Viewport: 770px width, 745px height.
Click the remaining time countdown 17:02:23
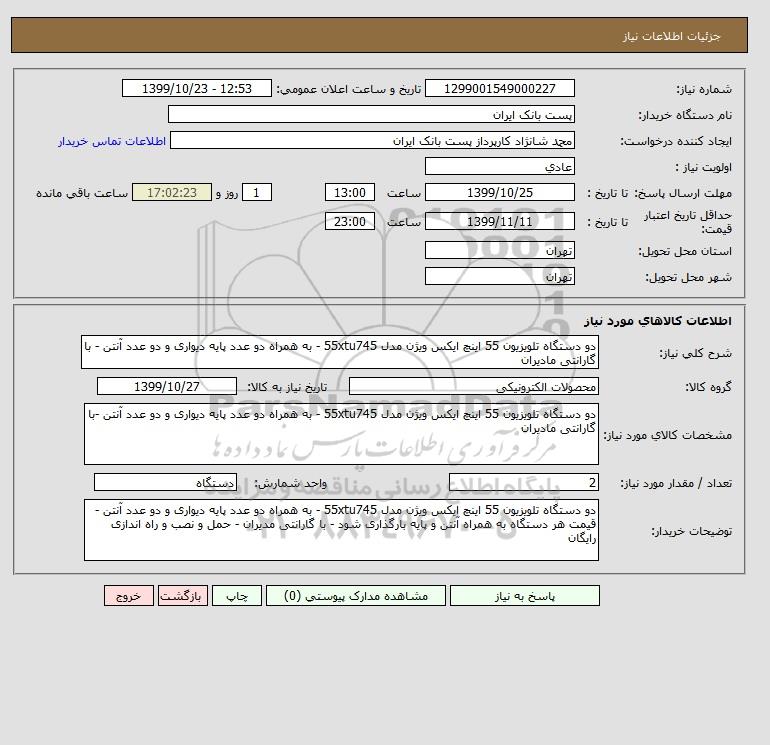tap(172, 193)
